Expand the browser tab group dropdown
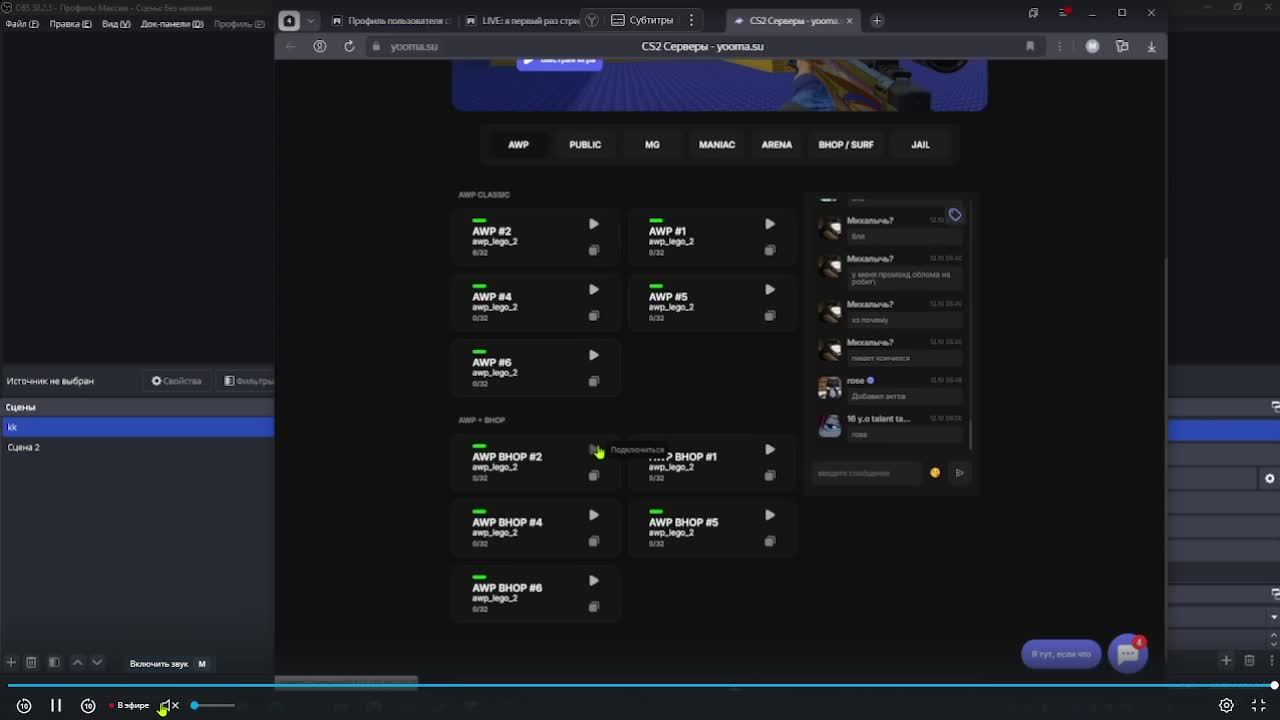1280x720 pixels. pyautogui.click(x=311, y=20)
